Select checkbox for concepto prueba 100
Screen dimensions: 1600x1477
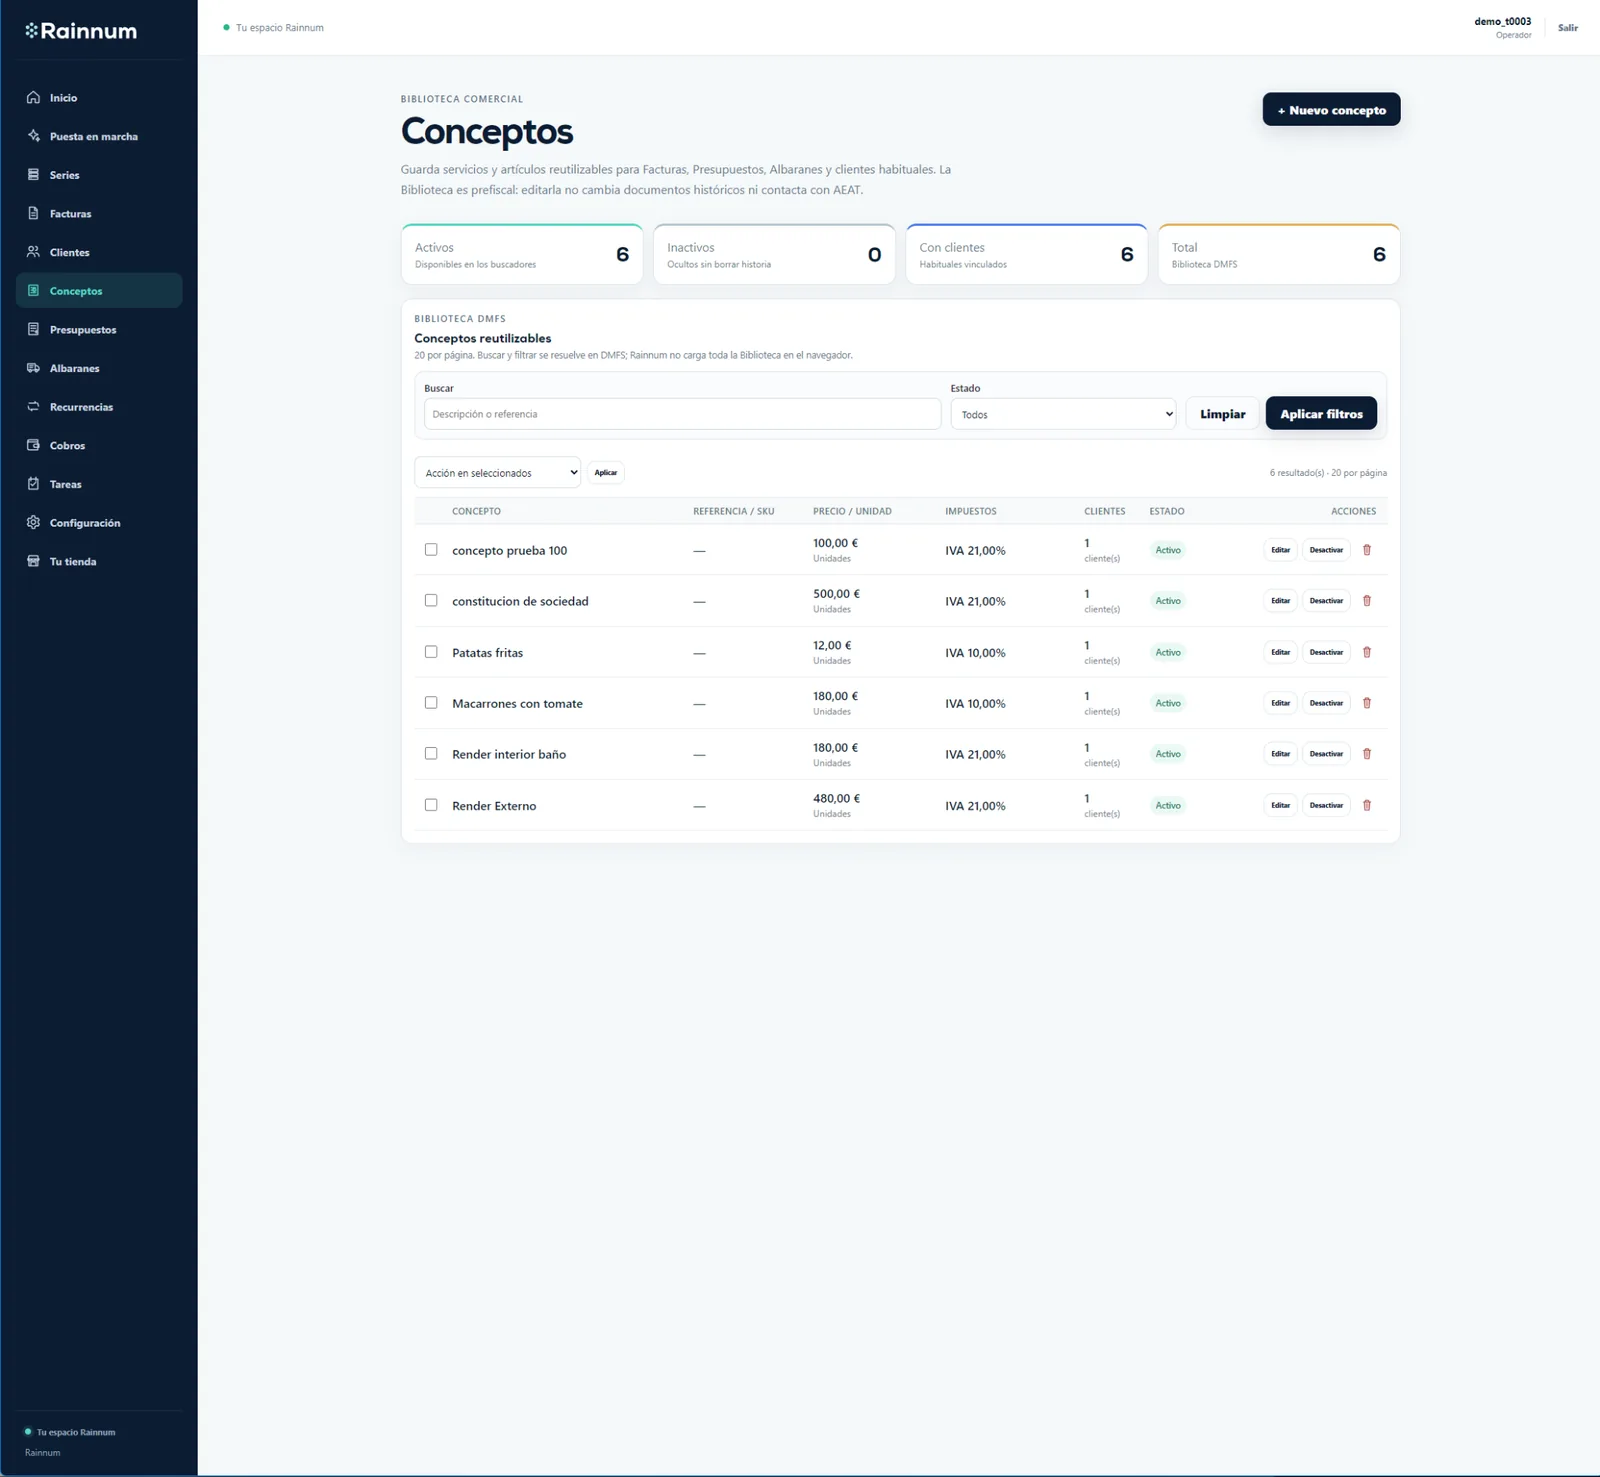(431, 550)
